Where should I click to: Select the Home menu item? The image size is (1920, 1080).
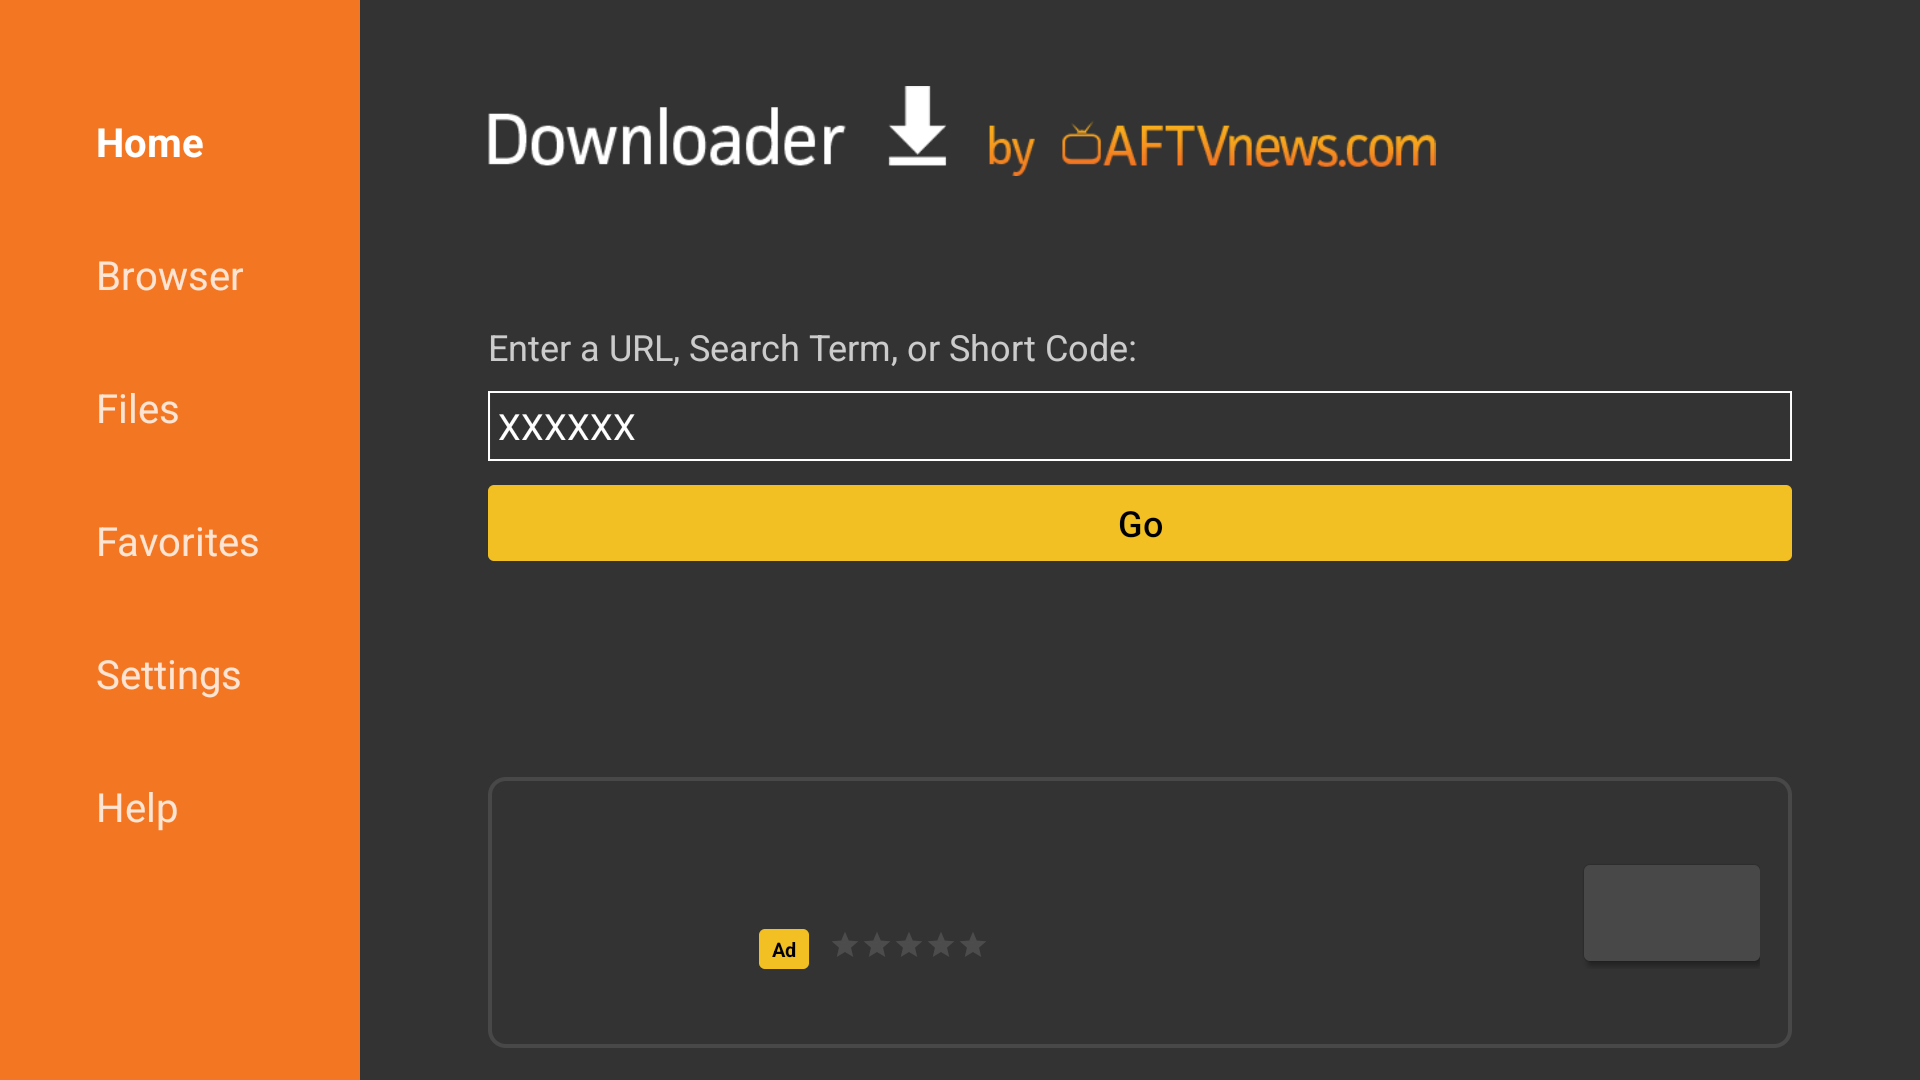150,144
